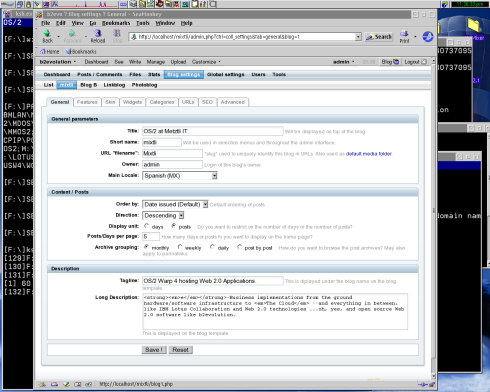Open Address Book icon in status bar
The width and height of the screenshot is (490, 392).
pos(78,384)
